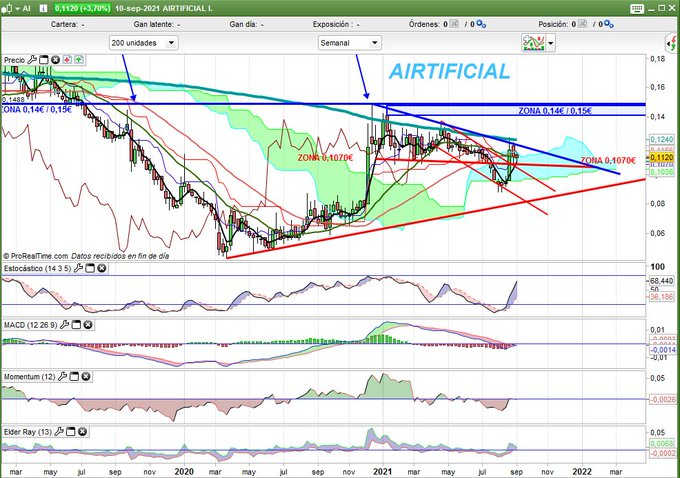680x478 pixels.
Task: Remove the Estocástico indicator panel
Action: tap(101, 268)
